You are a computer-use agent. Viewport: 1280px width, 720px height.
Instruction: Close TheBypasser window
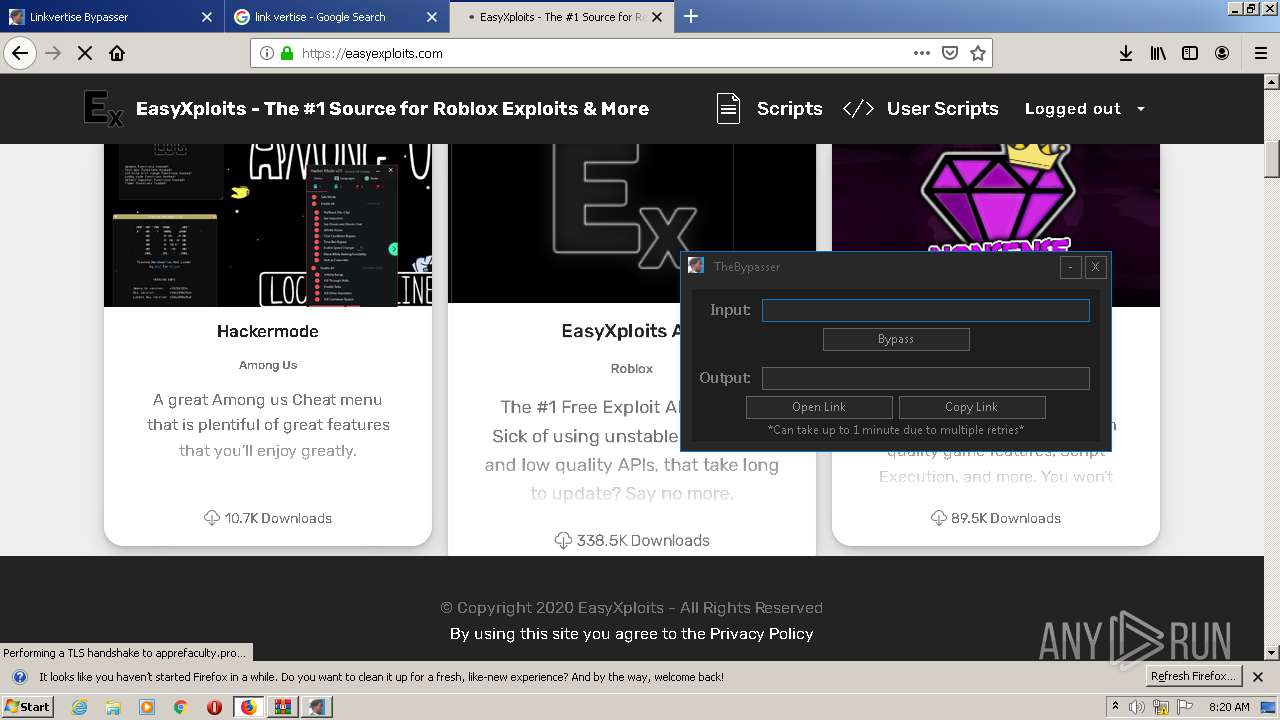pyautogui.click(x=1095, y=267)
